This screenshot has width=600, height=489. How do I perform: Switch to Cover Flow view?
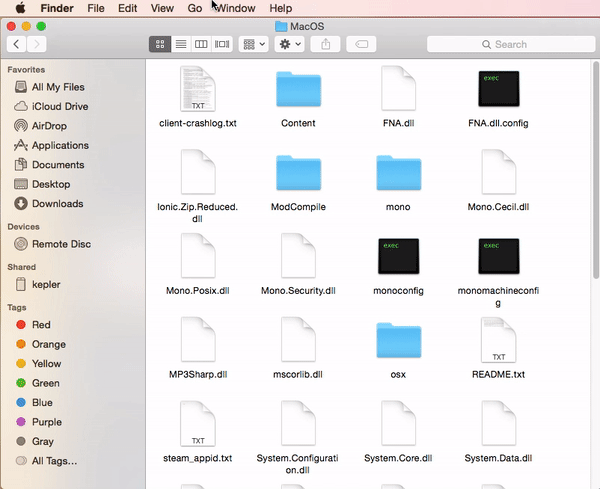(222, 44)
